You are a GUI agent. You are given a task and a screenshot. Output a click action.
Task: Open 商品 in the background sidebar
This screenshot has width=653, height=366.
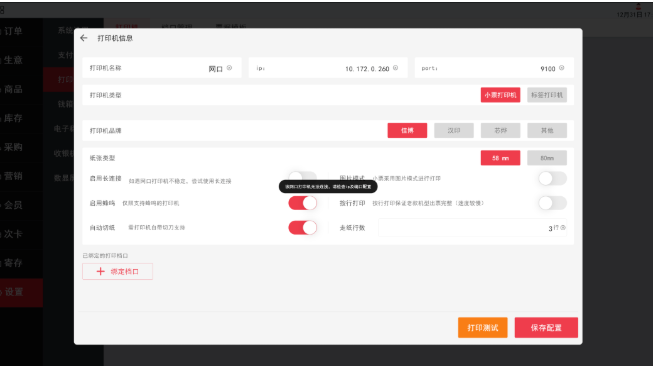(x=12, y=89)
